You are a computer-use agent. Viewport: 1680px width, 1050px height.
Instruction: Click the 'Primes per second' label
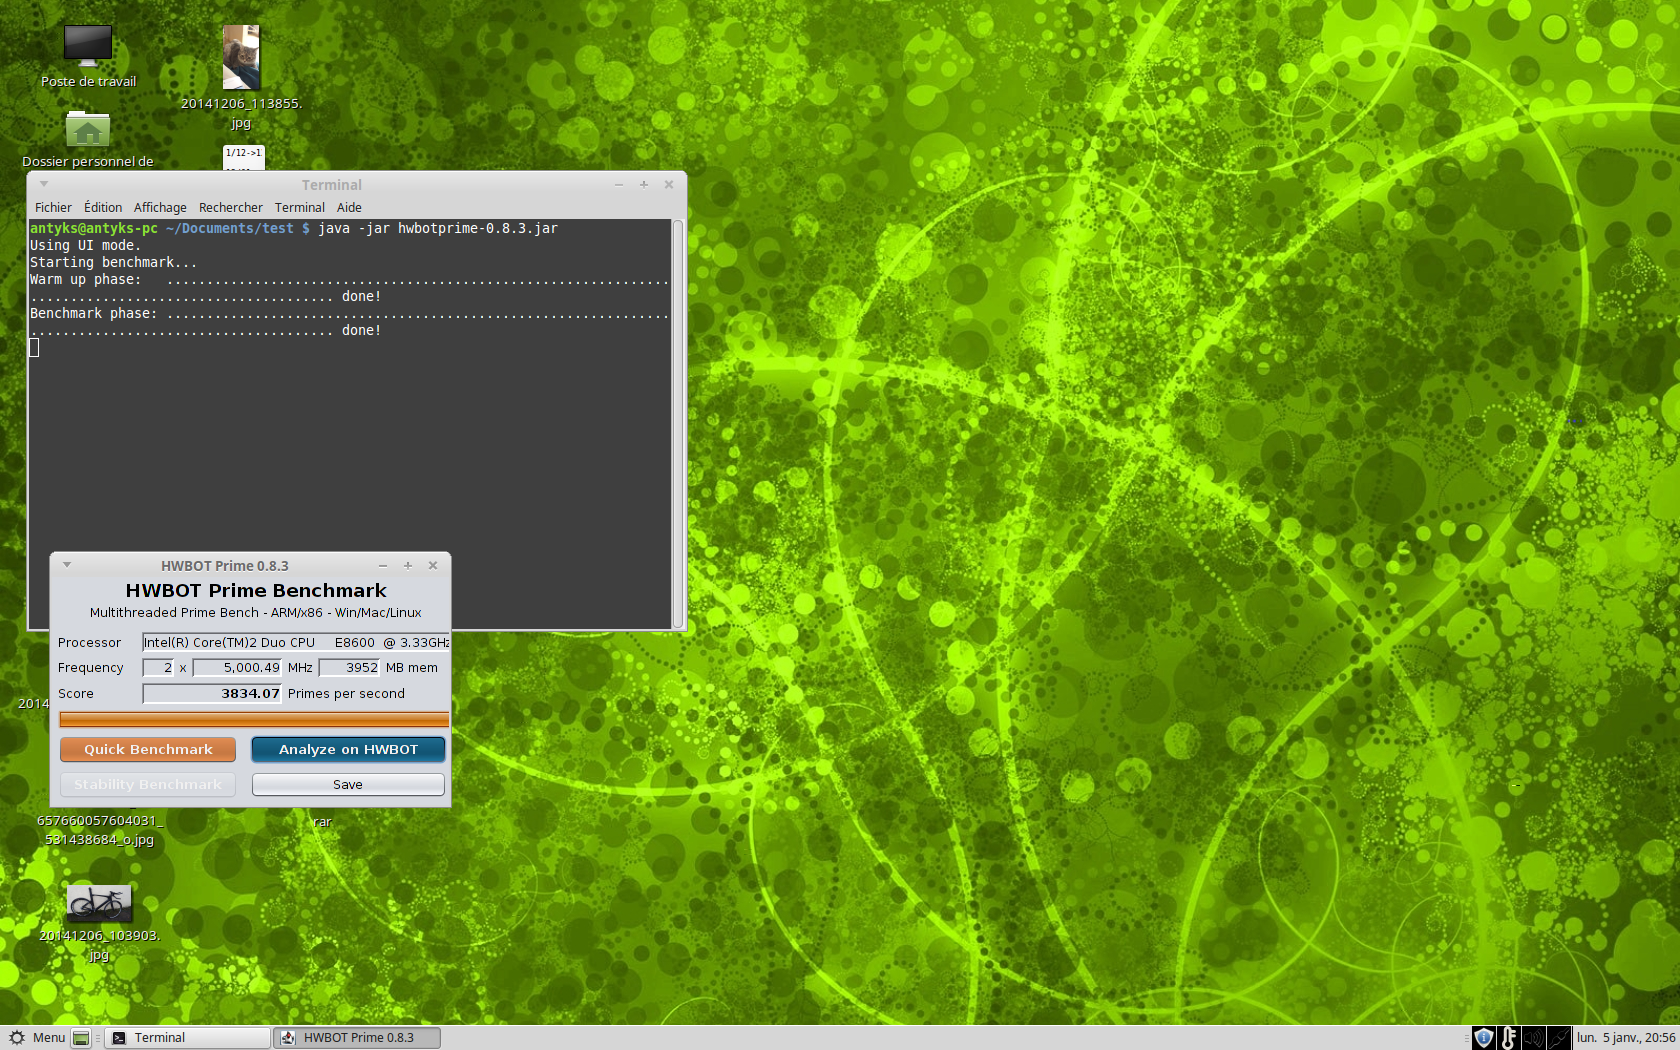coord(346,693)
